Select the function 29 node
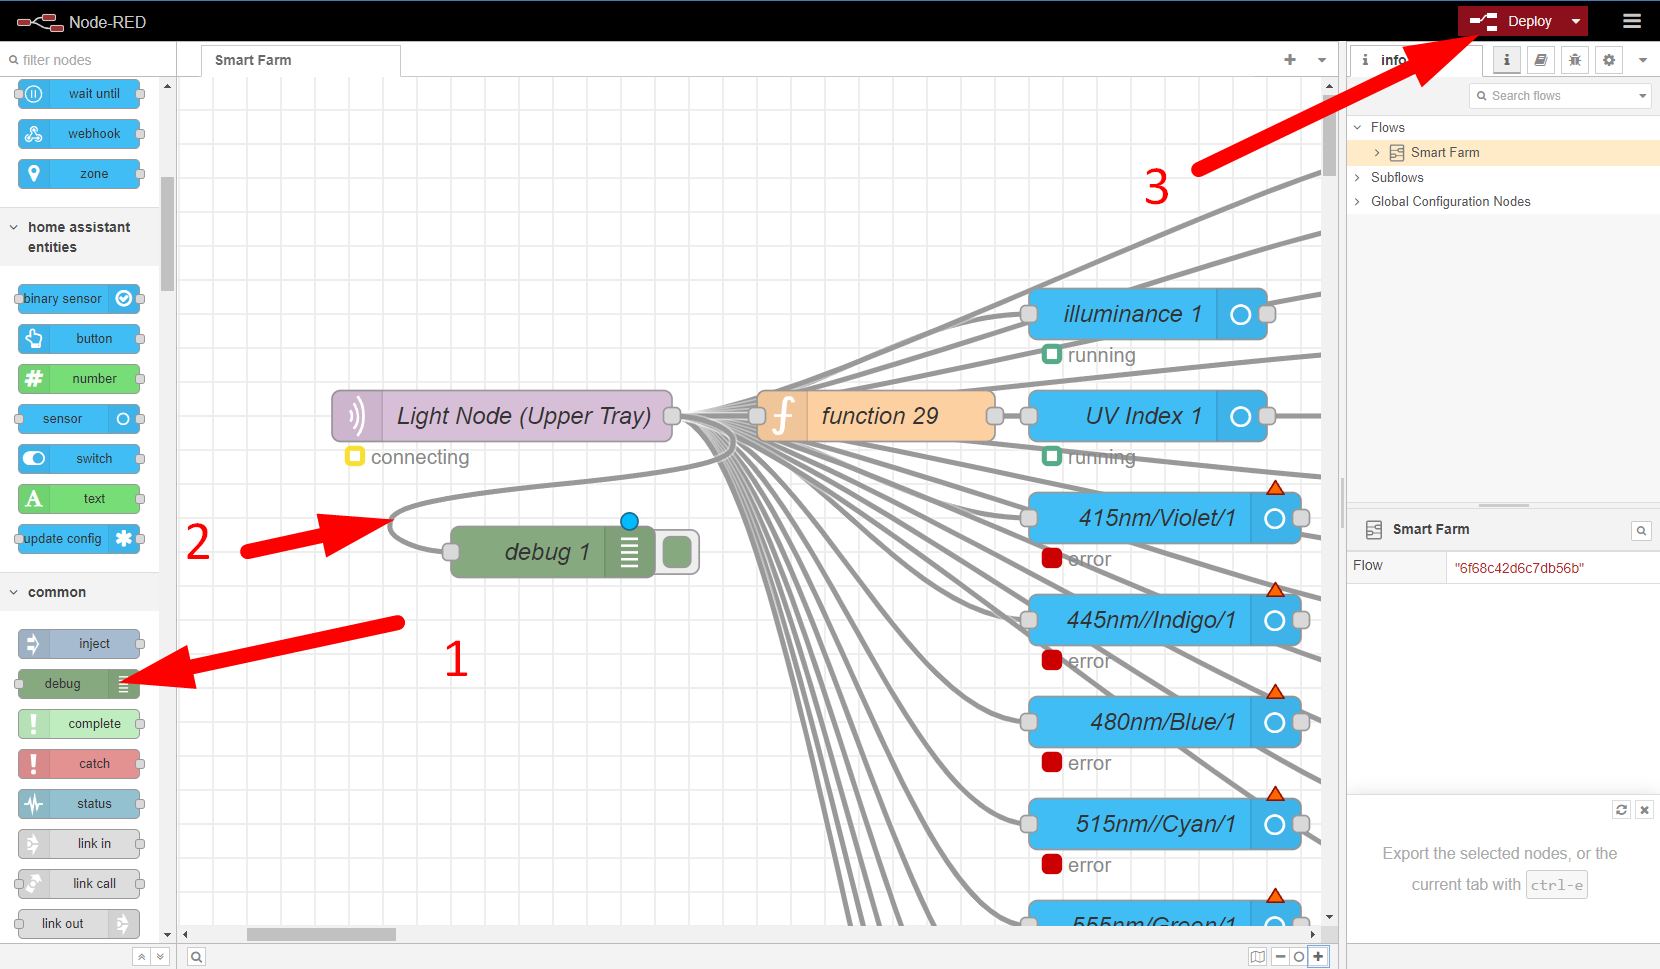The image size is (1660, 969). [x=879, y=416]
